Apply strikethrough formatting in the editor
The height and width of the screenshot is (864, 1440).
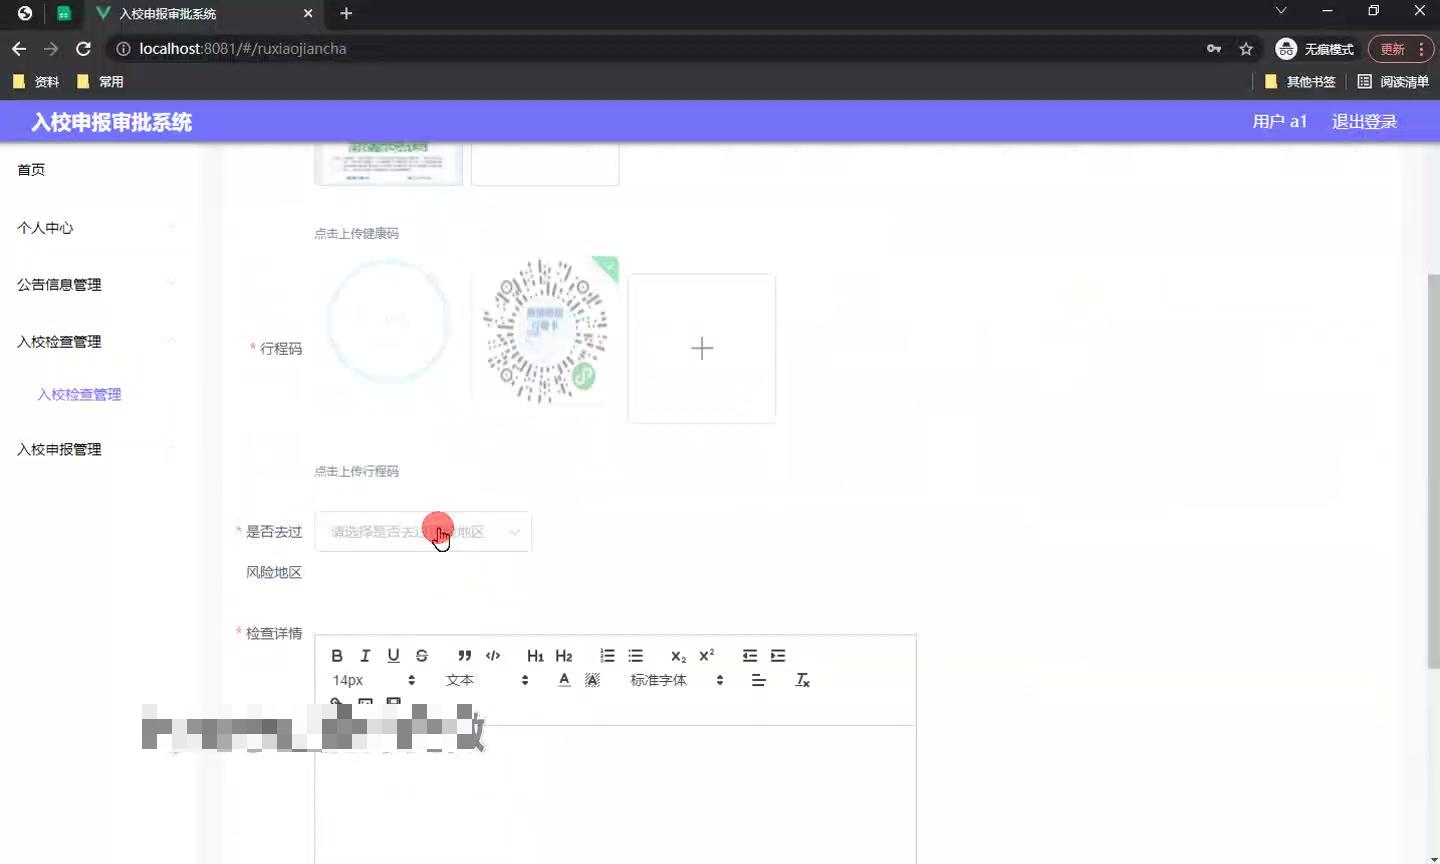422,656
